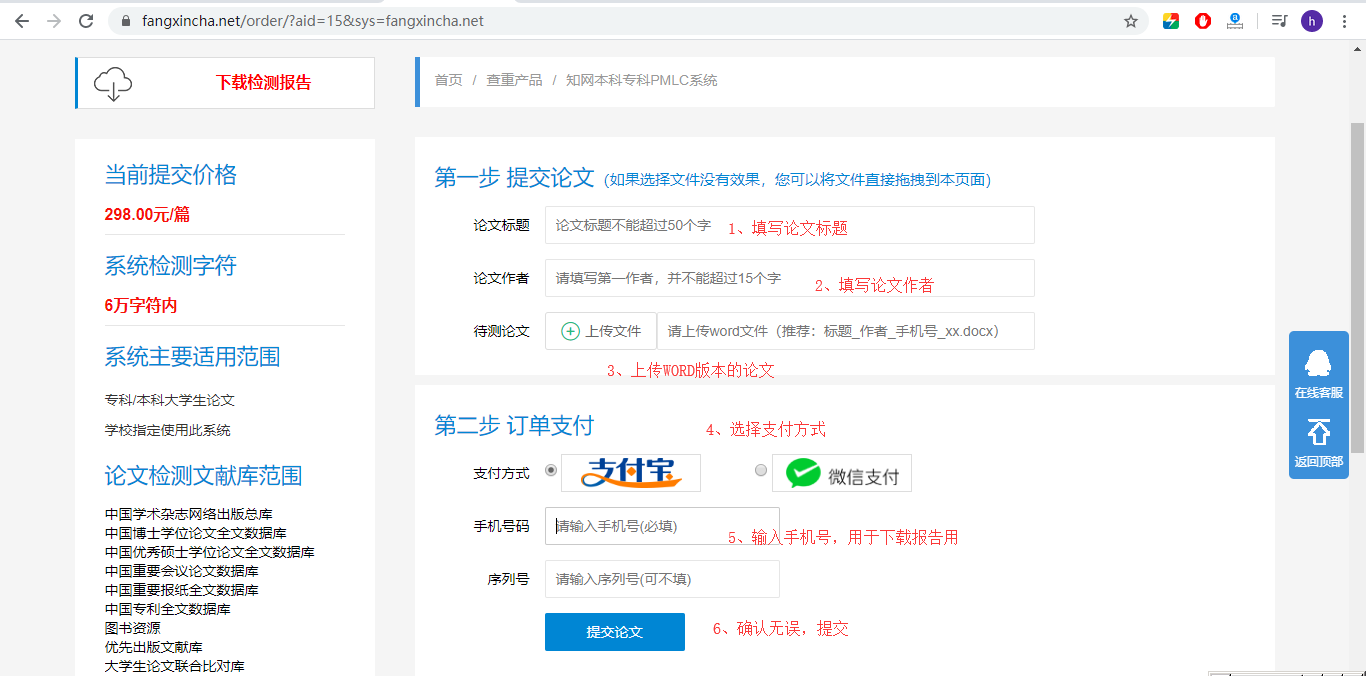Go to 首页 via the breadcrumb link
1366x676 pixels.
click(447, 81)
